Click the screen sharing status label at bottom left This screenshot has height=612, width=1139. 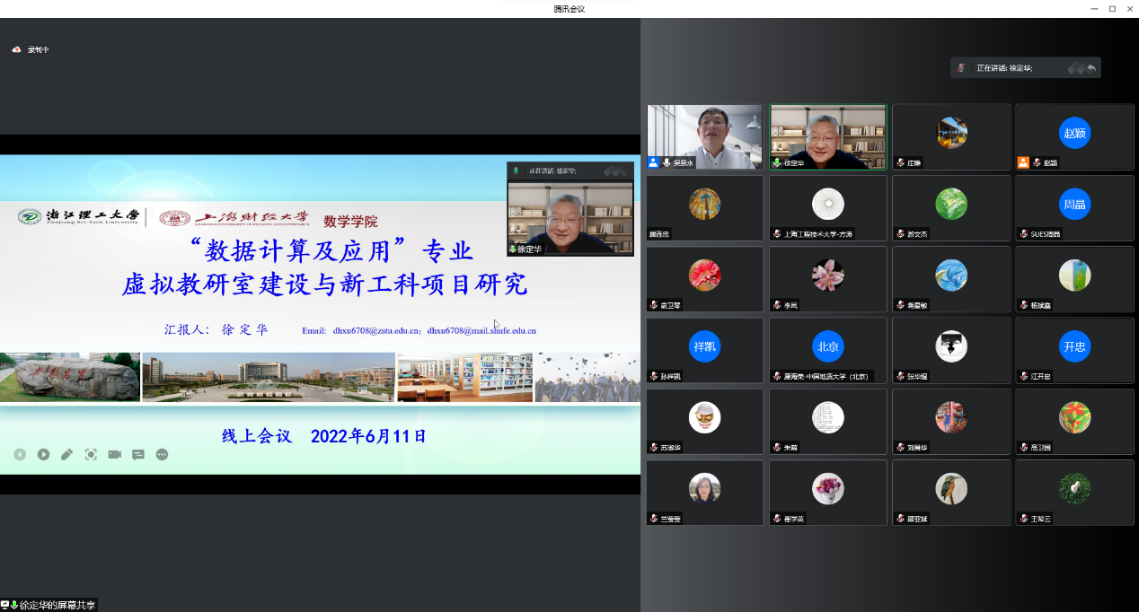(x=50, y=604)
